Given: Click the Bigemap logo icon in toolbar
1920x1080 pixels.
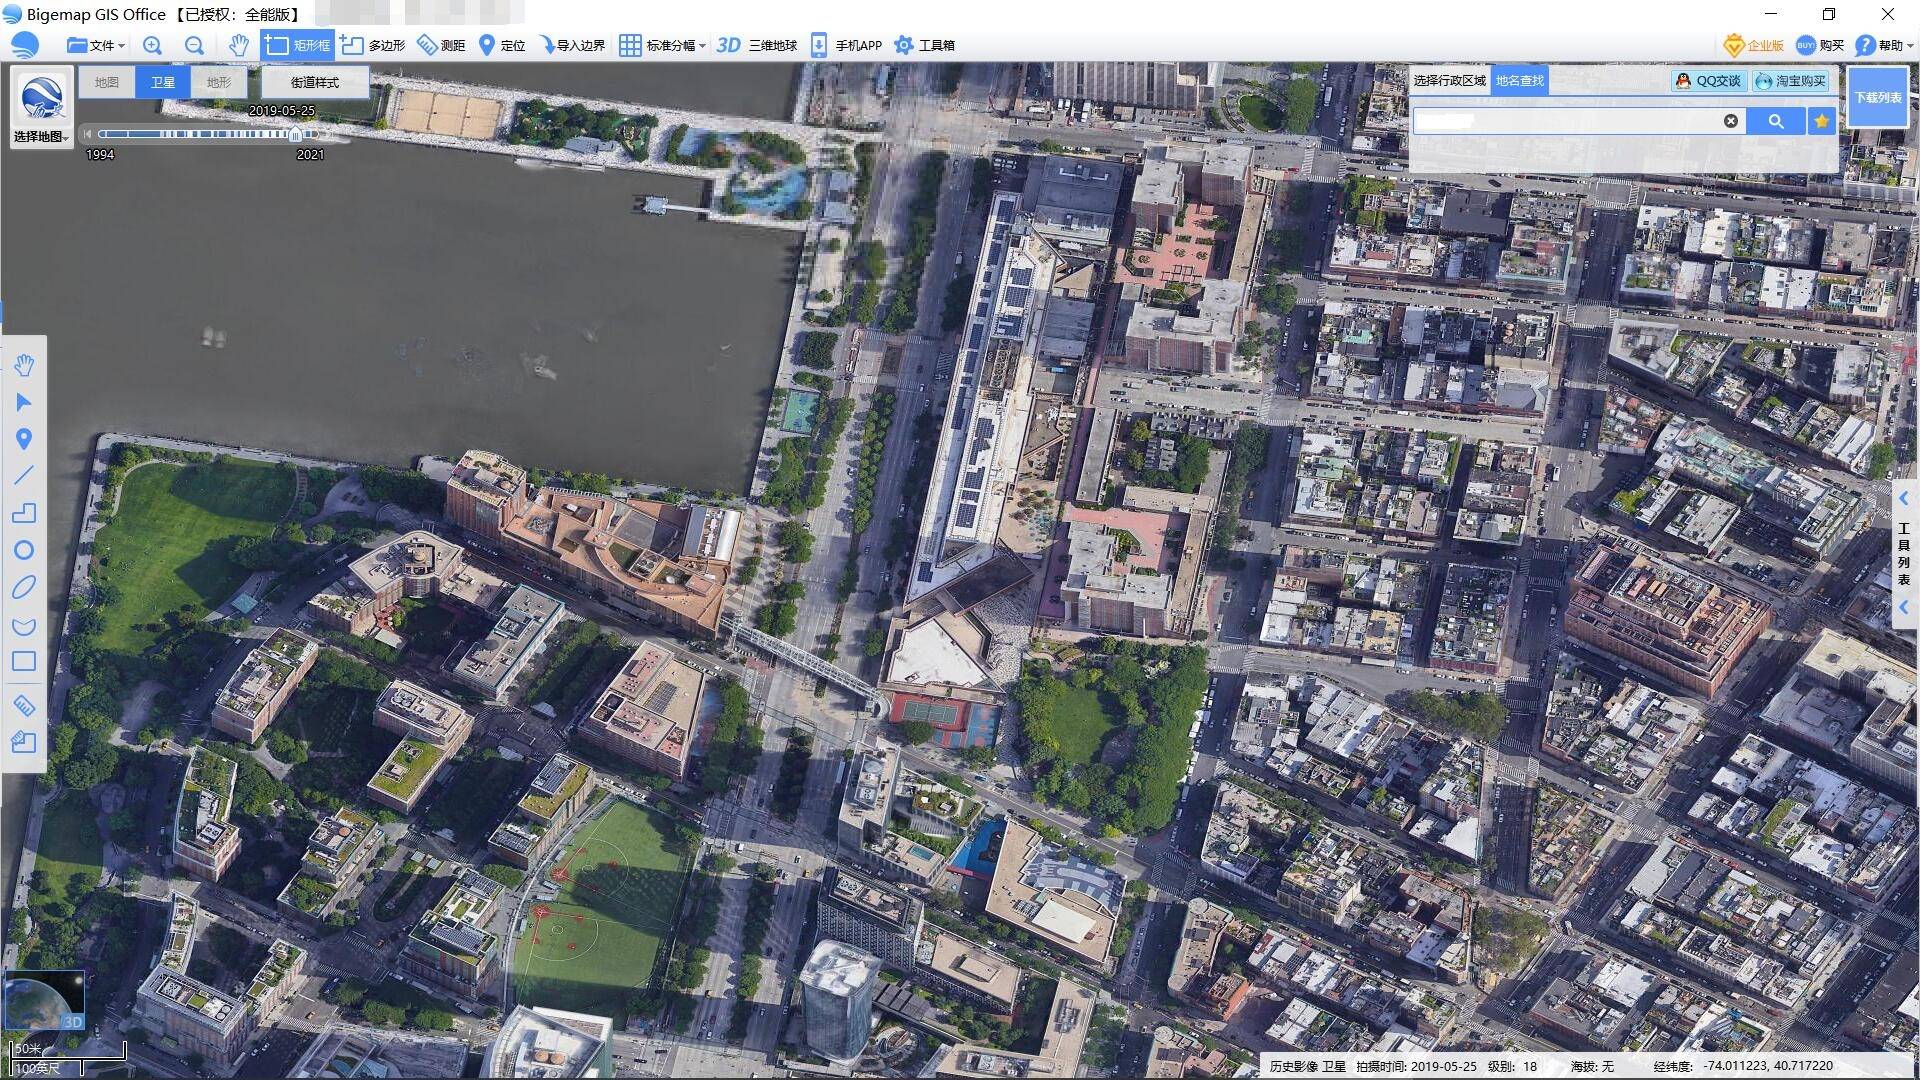Looking at the screenshot, I should [25, 45].
